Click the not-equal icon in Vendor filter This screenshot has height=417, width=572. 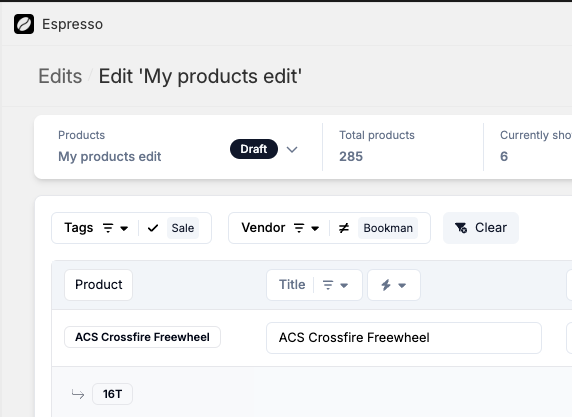point(344,228)
